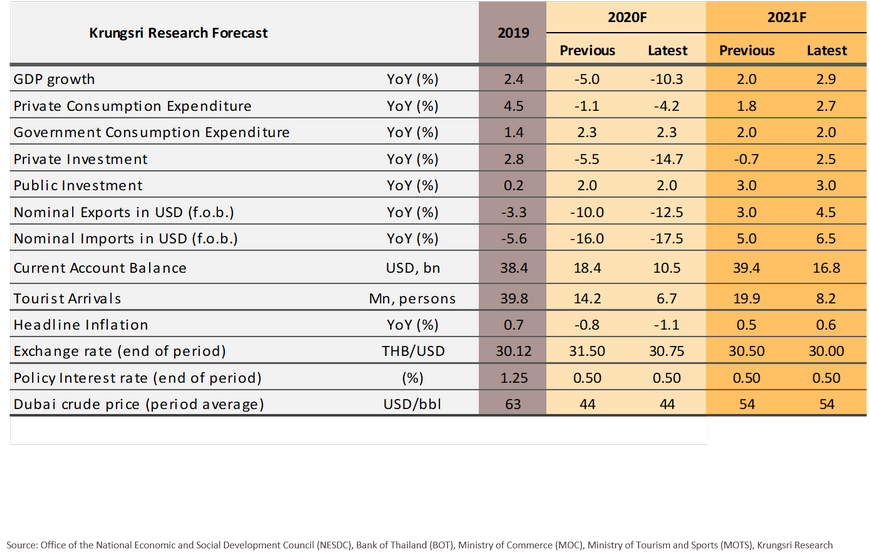Select Tourist Arrivals 2020F latest 6.7
870x558 pixels.
666,298
